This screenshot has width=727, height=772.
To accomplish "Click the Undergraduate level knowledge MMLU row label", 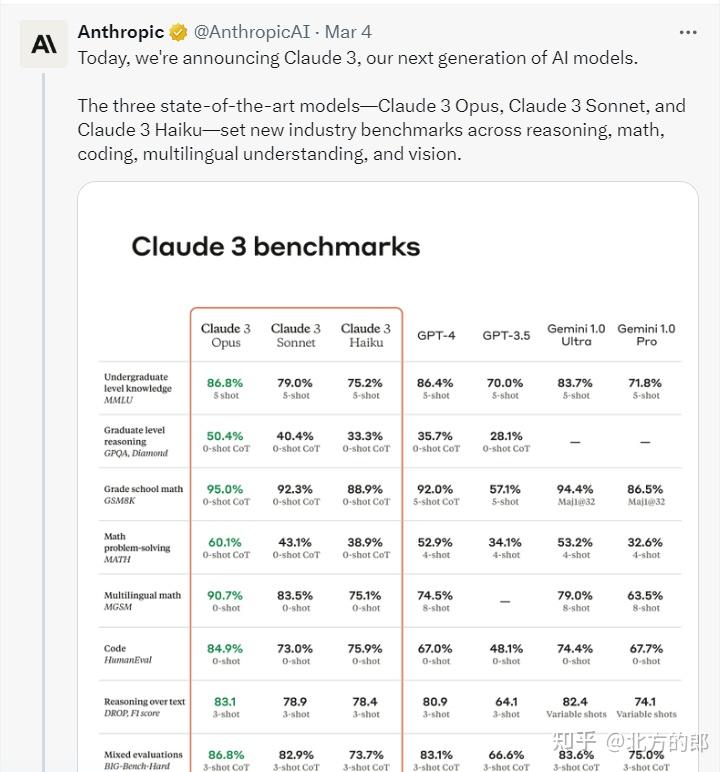I will click(x=138, y=389).
